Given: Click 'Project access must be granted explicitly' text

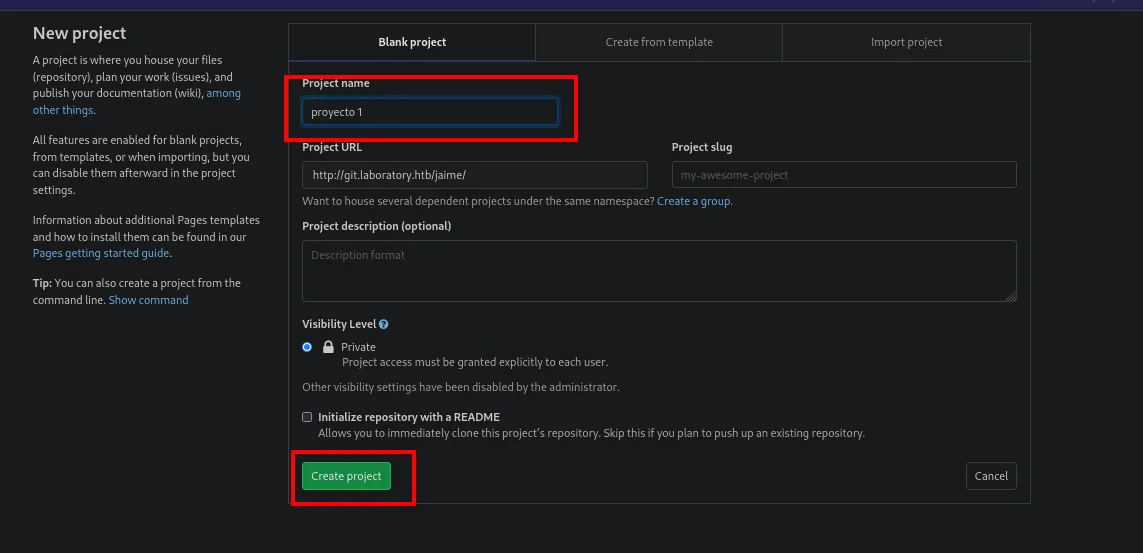Looking at the screenshot, I should 475,362.
